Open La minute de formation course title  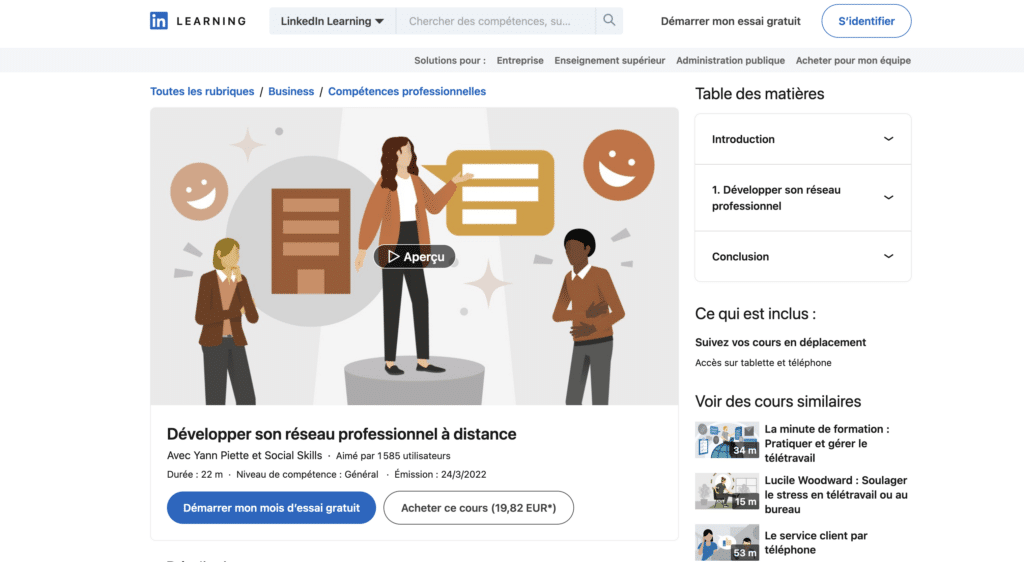(827, 443)
